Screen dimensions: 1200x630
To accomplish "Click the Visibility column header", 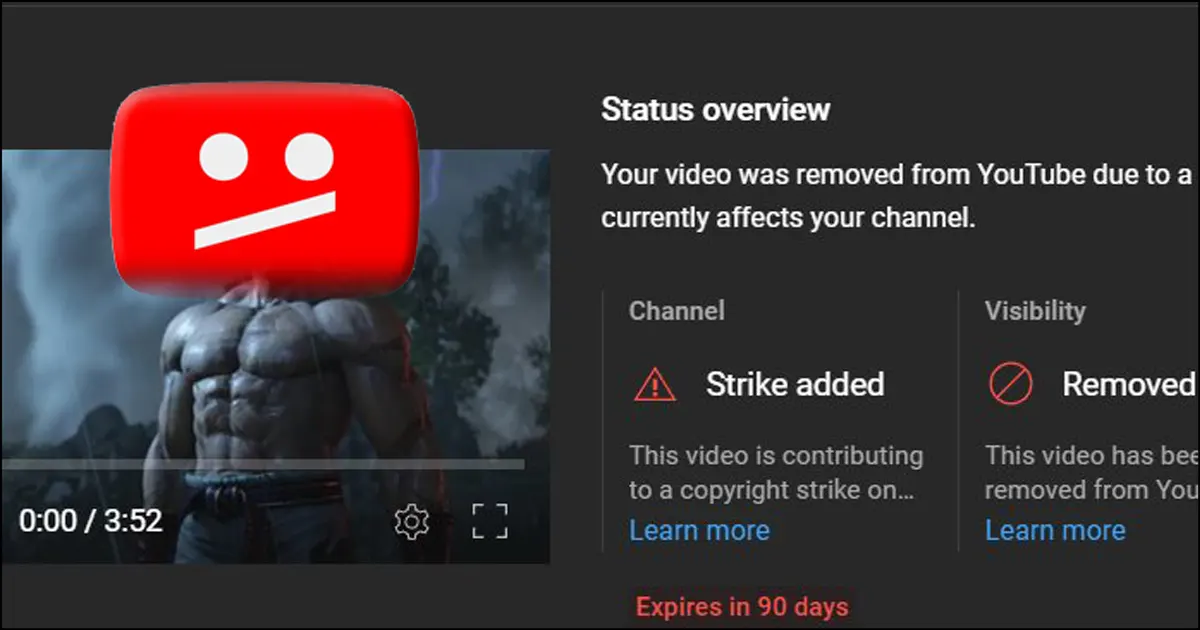I will click(x=1035, y=311).
